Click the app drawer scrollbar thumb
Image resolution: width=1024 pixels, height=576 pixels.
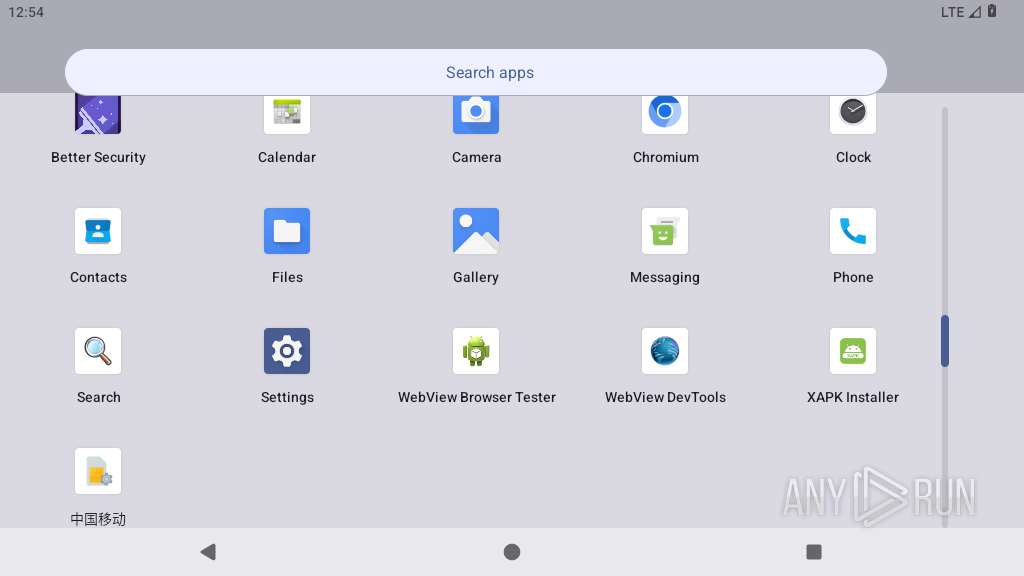tap(944, 341)
